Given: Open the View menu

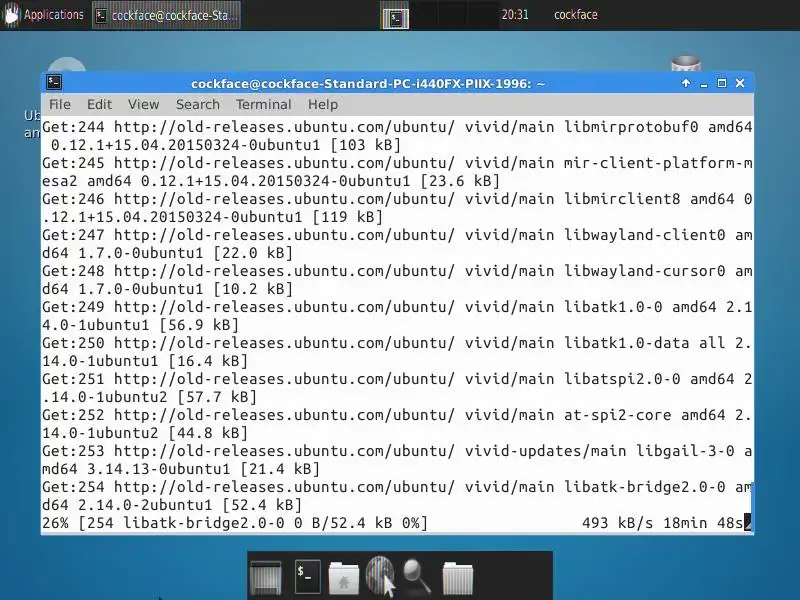Looking at the screenshot, I should [x=143, y=105].
